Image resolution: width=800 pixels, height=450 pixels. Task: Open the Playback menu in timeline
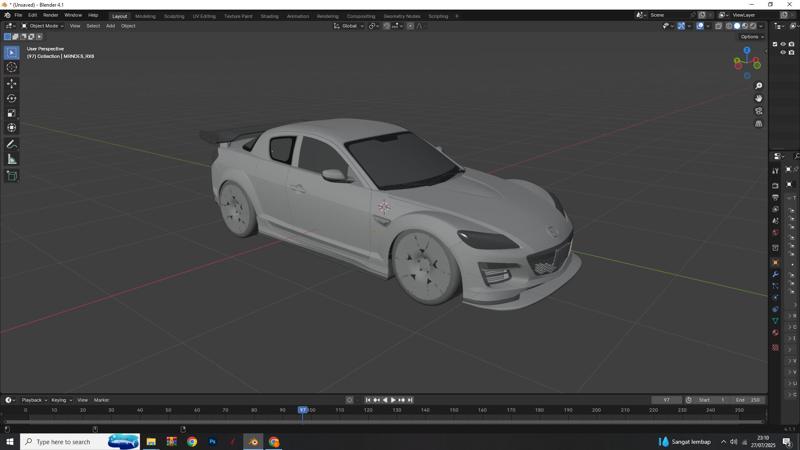tap(33, 400)
